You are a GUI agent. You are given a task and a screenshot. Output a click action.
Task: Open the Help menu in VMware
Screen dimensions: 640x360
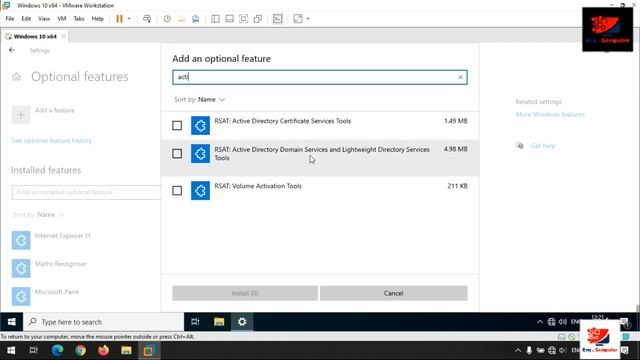click(x=98, y=19)
